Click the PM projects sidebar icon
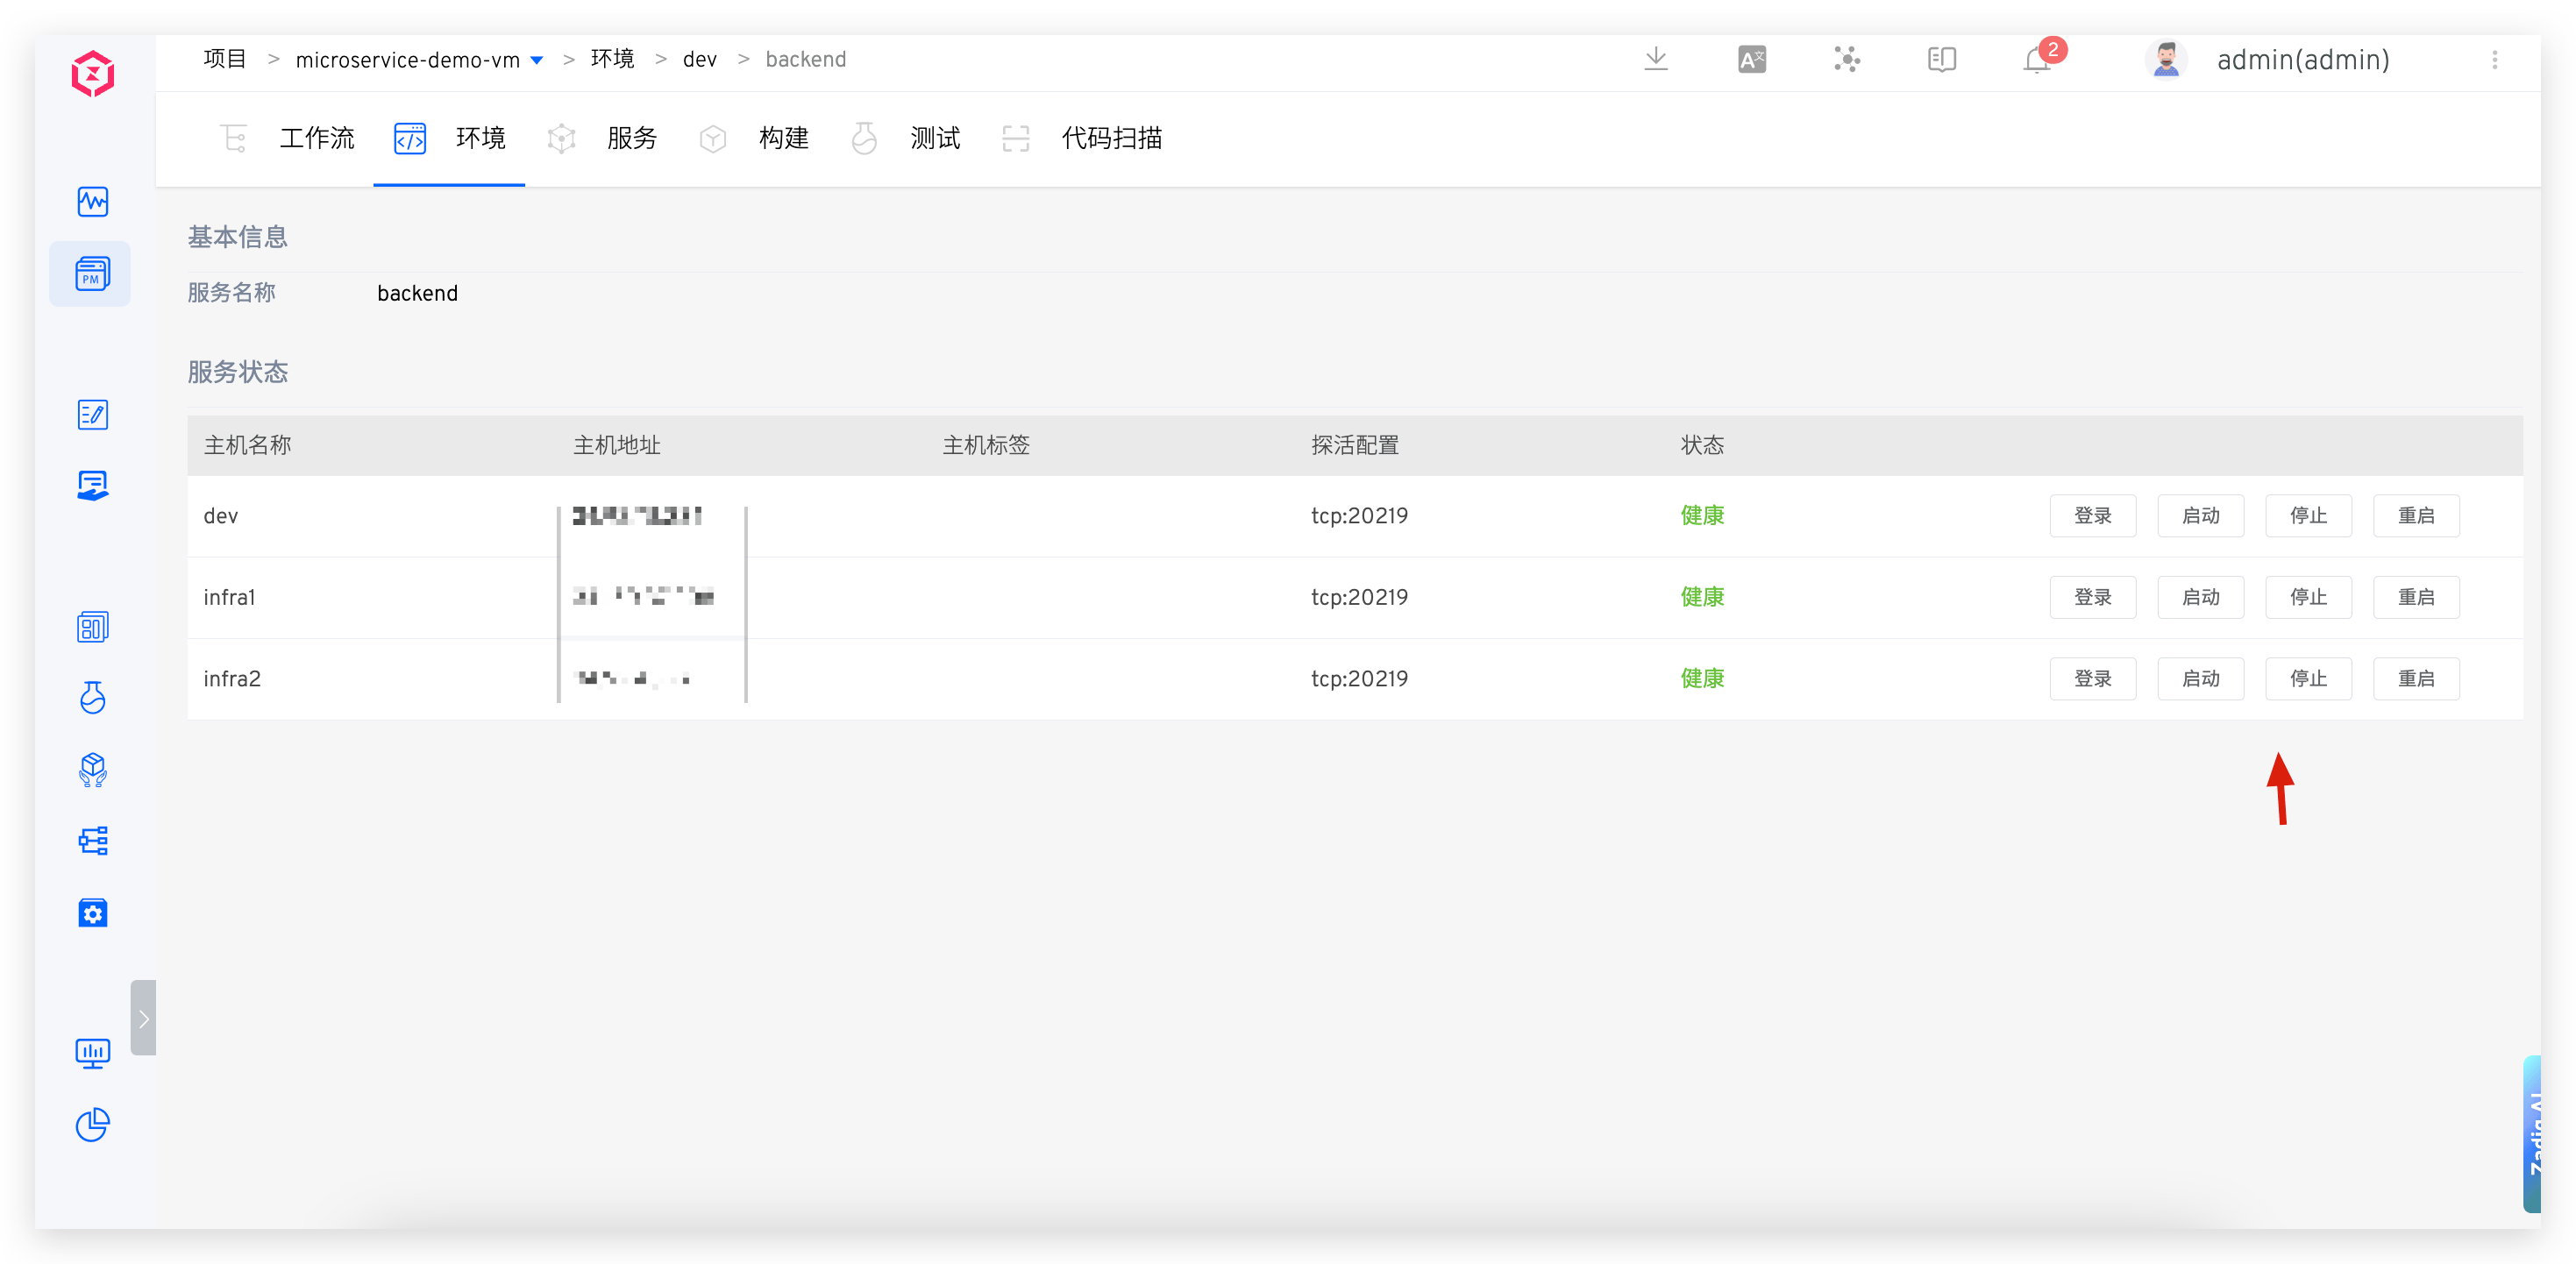The image size is (2576, 1264). [92, 273]
